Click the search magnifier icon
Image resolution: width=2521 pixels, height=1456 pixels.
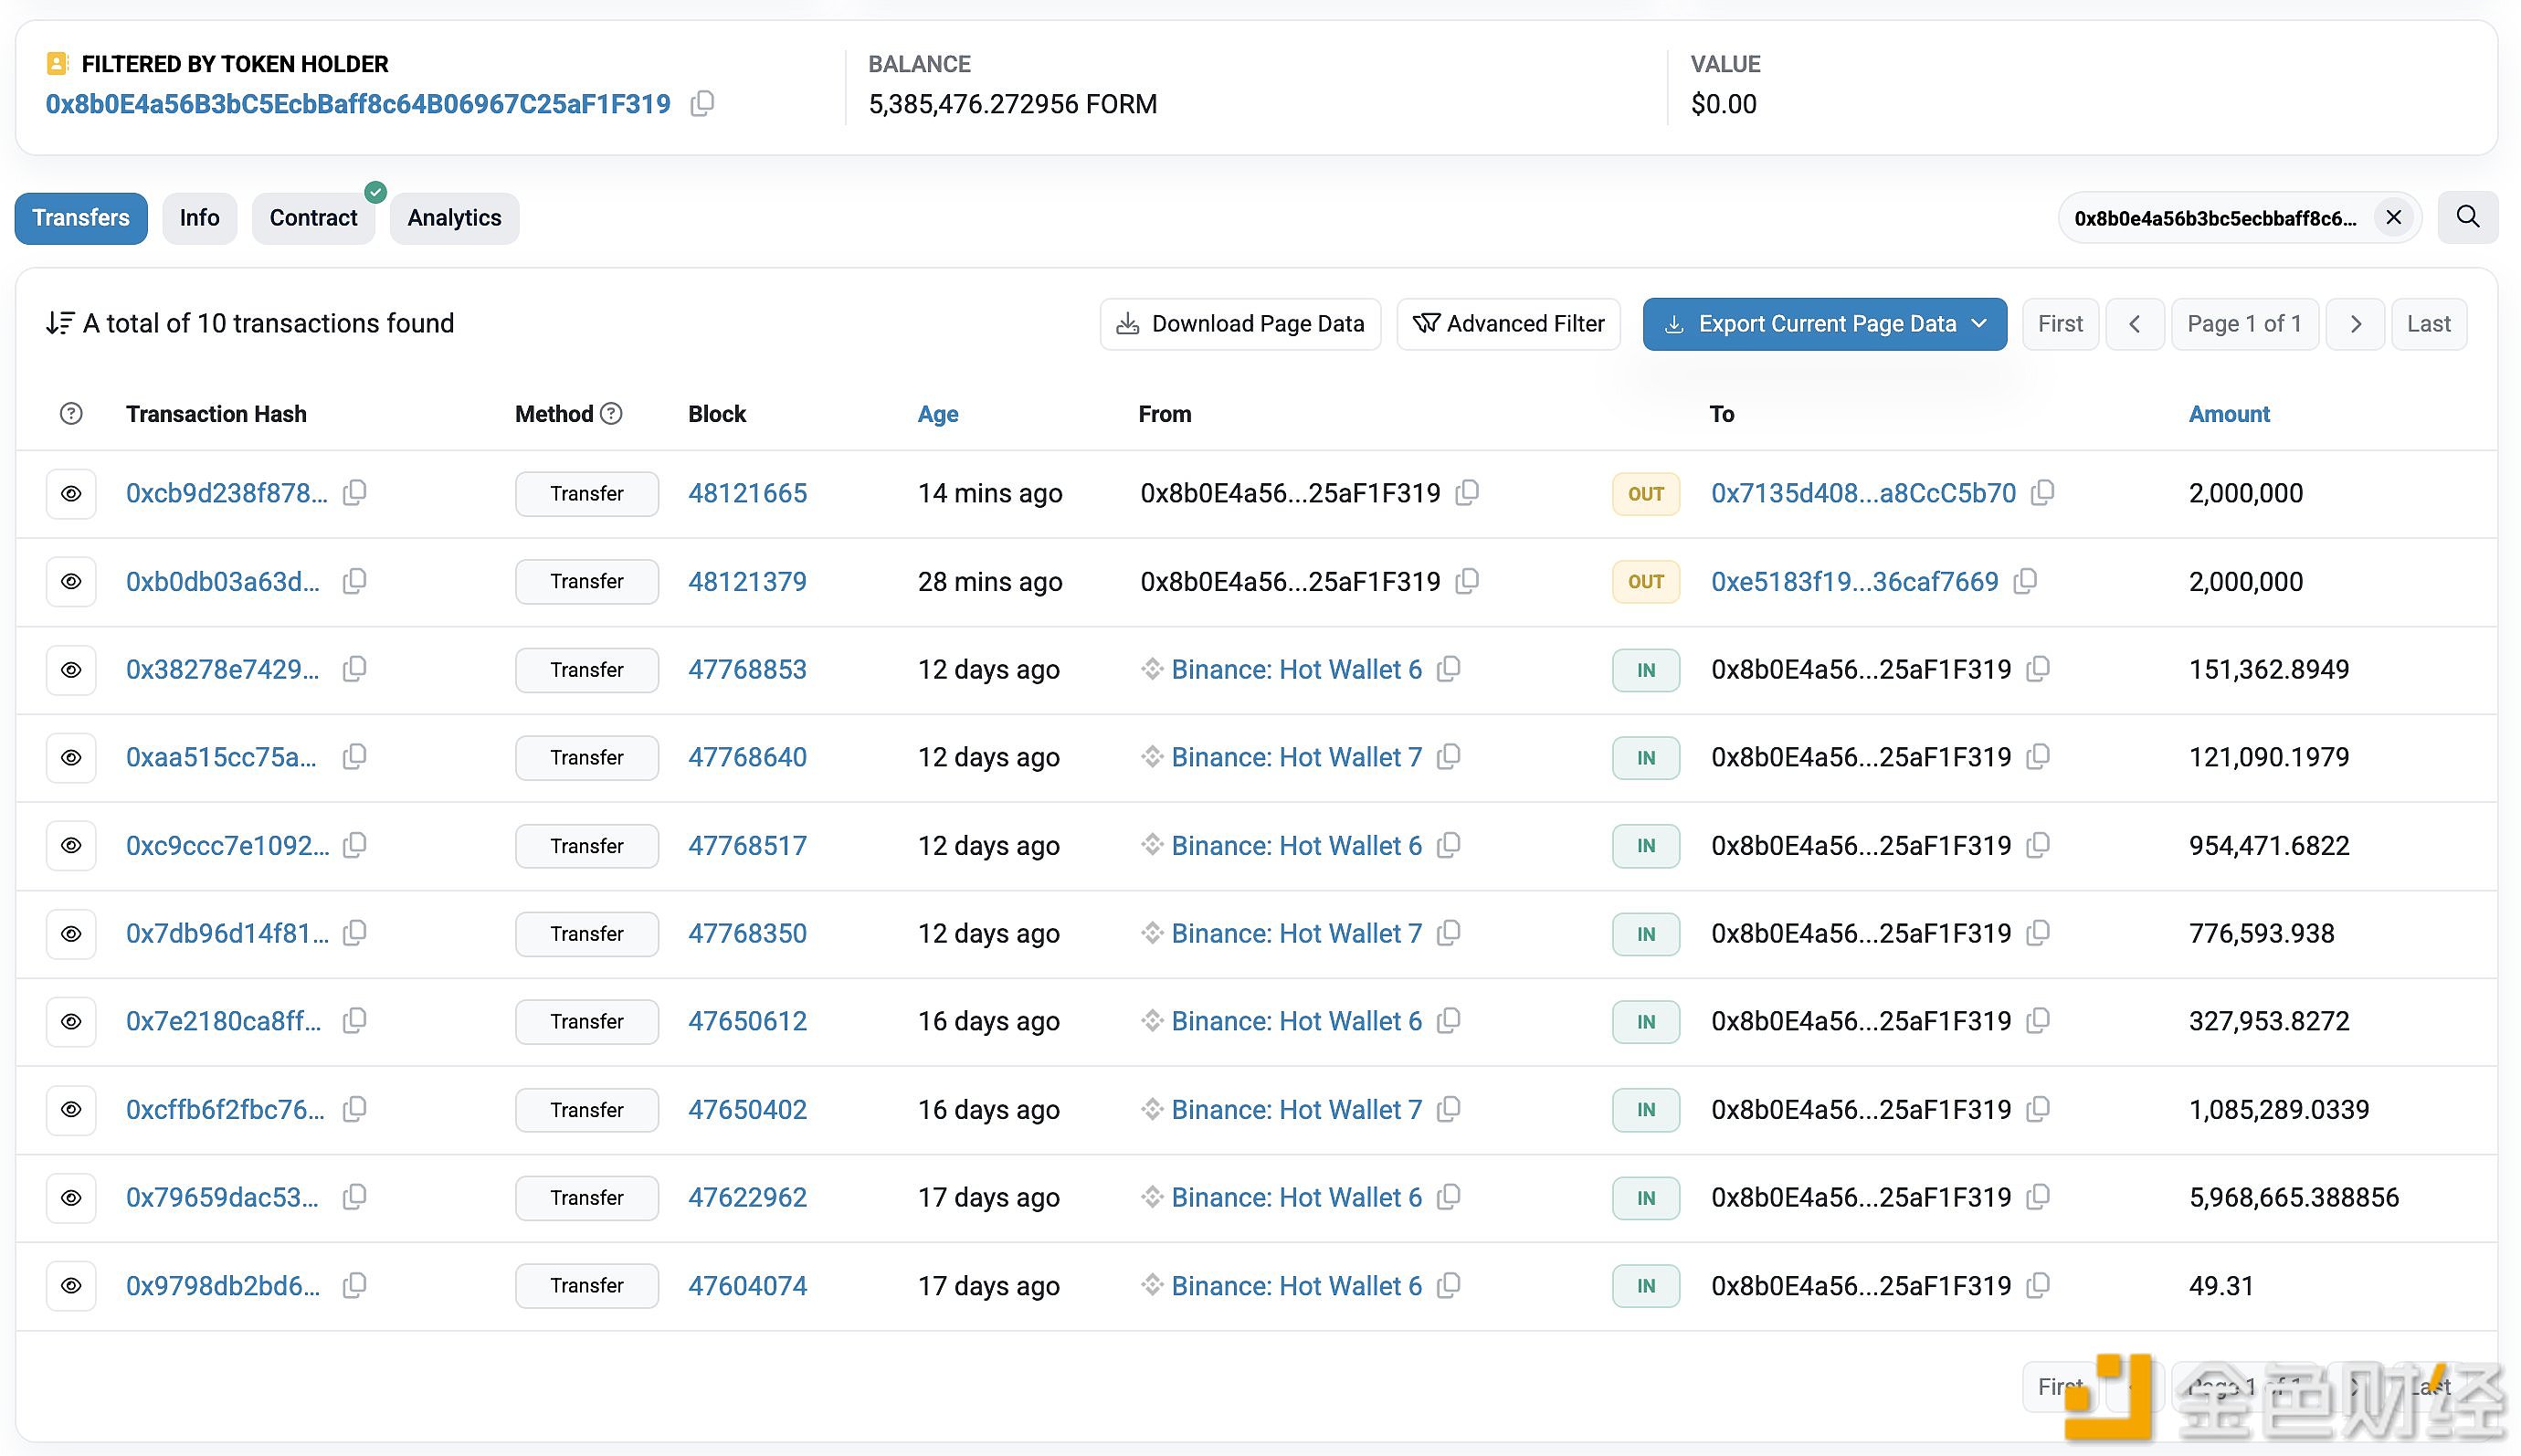point(2467,217)
